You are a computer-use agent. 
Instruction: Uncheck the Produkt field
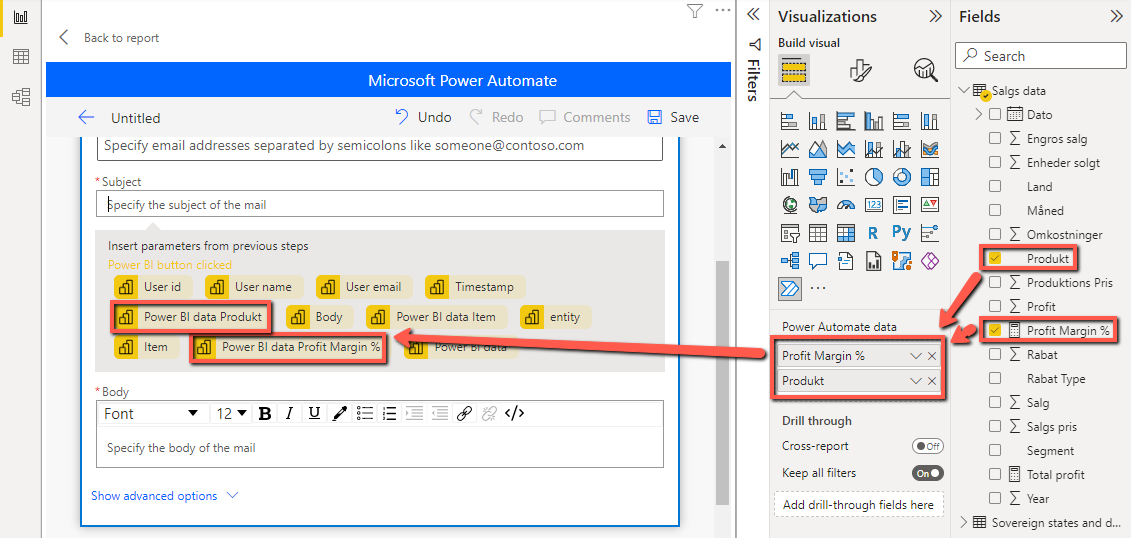point(995,258)
